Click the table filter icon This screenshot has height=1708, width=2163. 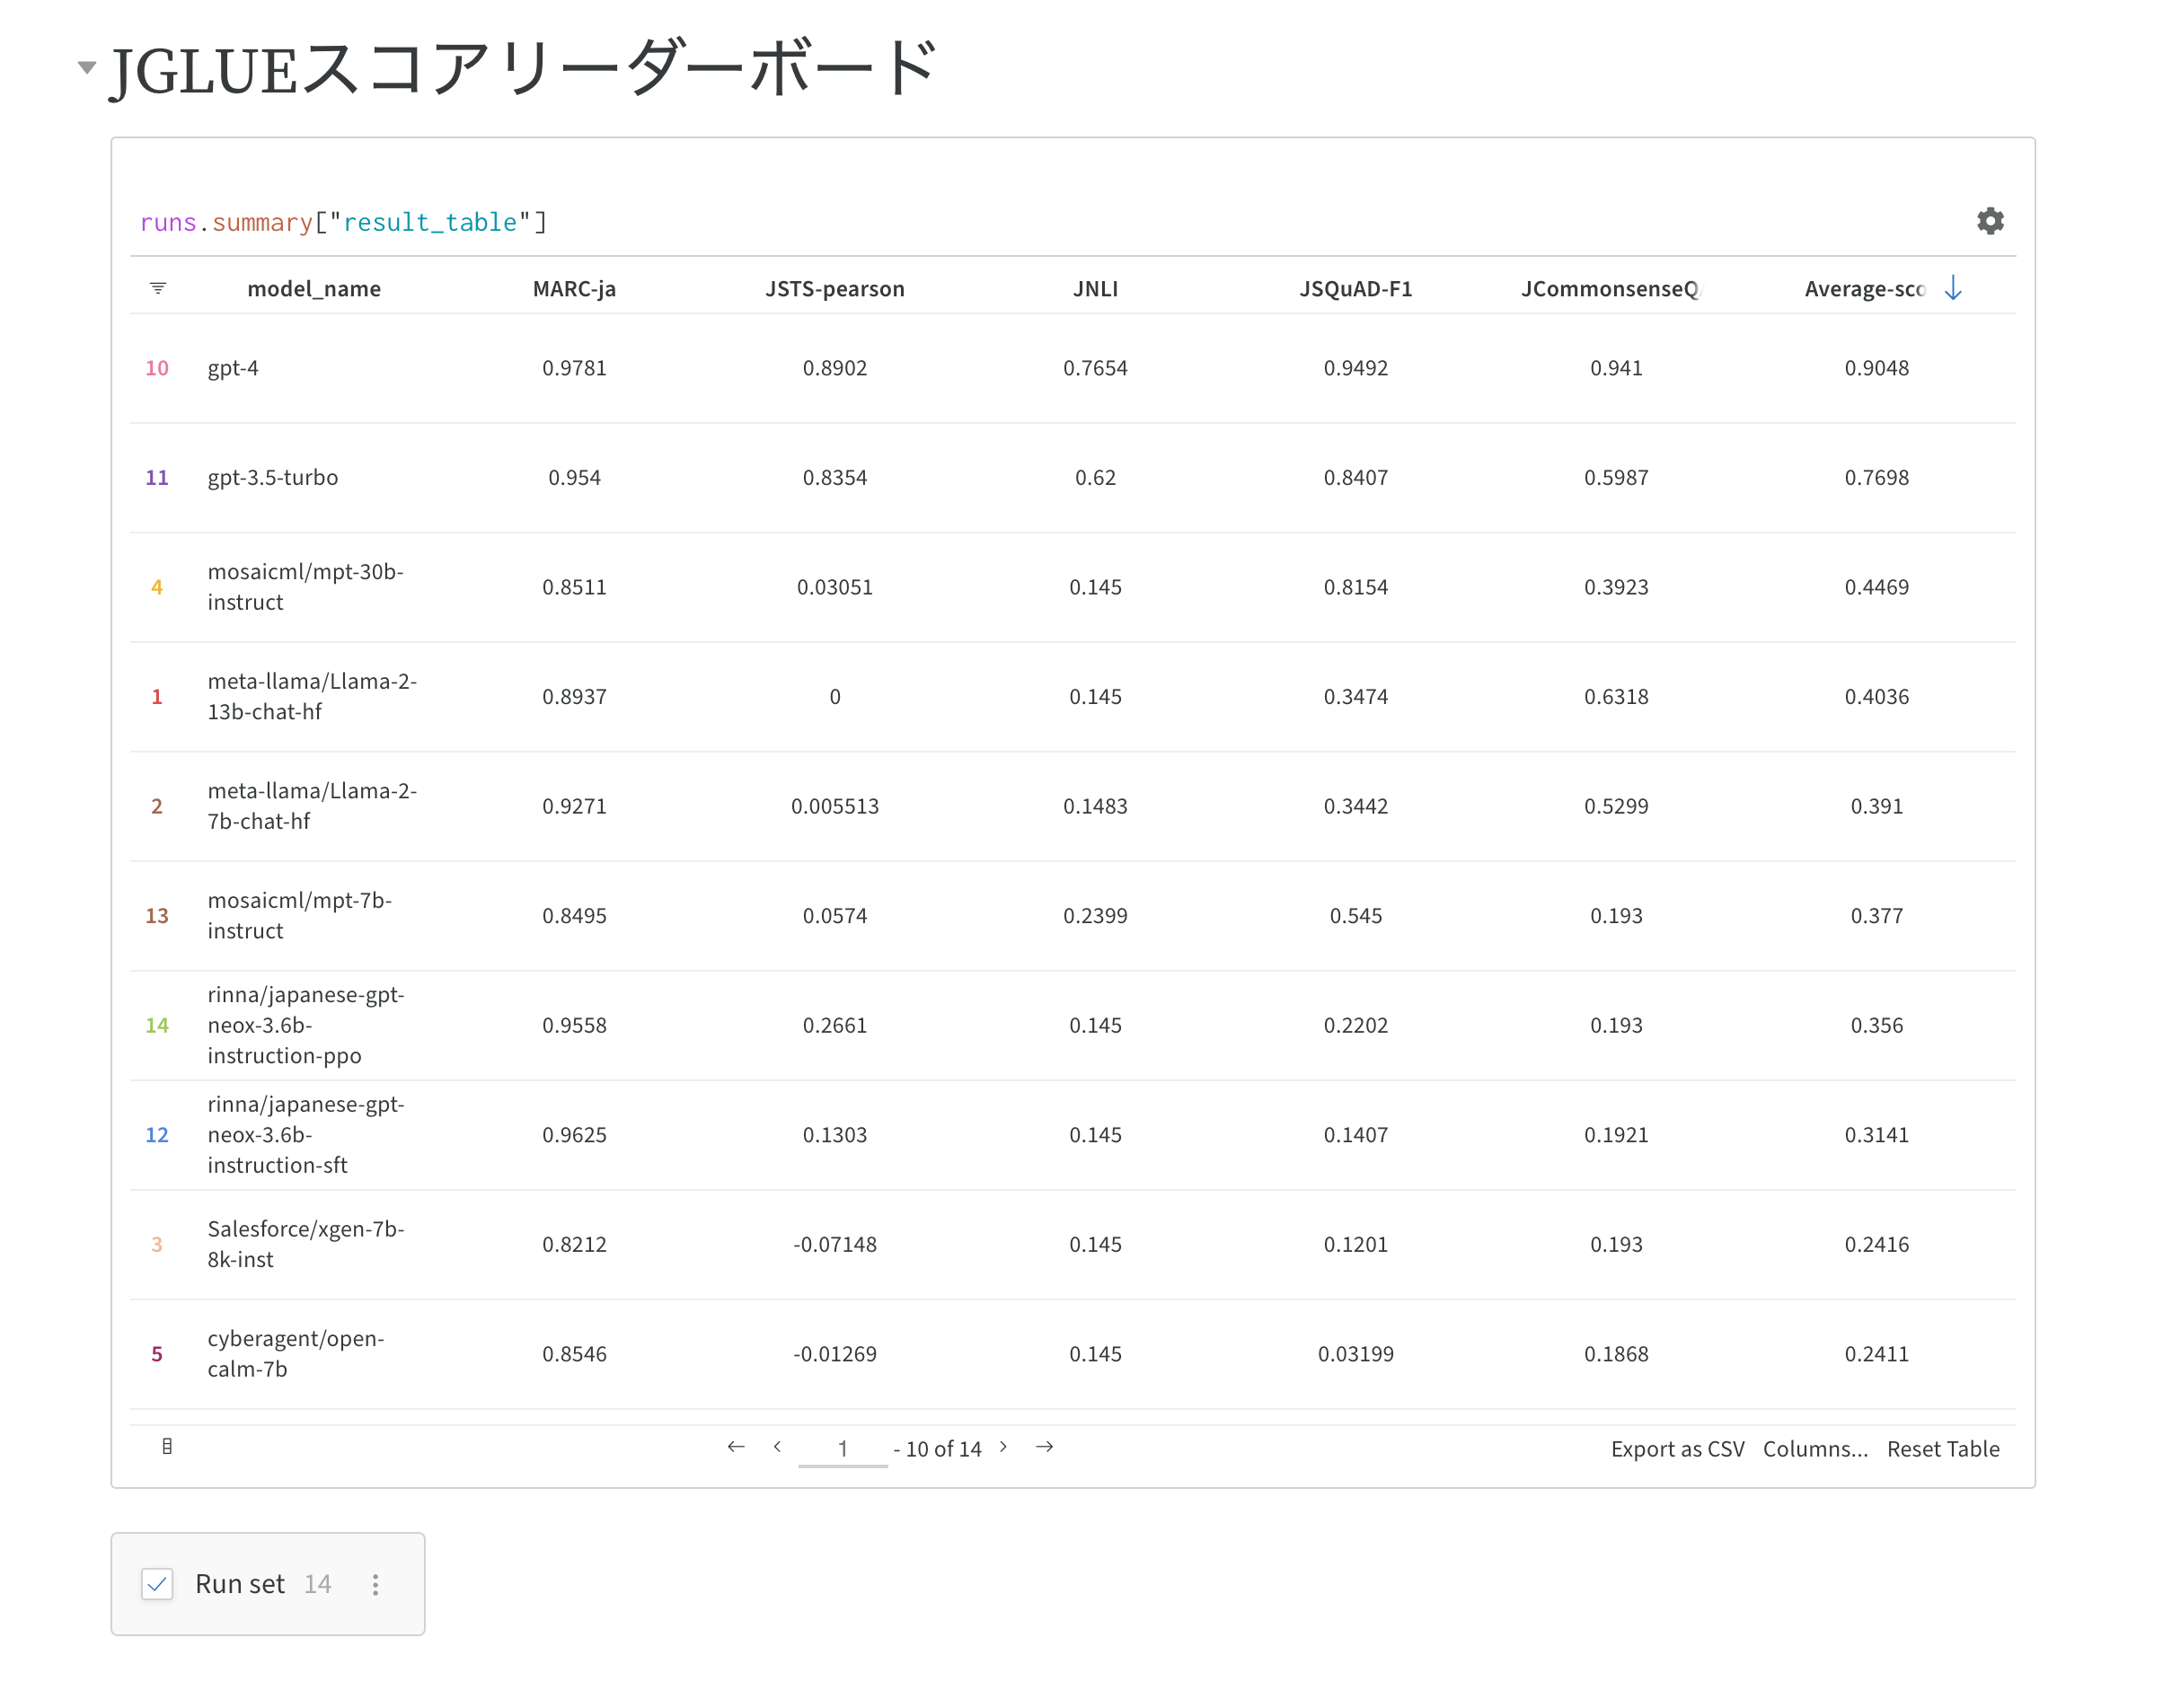tap(158, 288)
